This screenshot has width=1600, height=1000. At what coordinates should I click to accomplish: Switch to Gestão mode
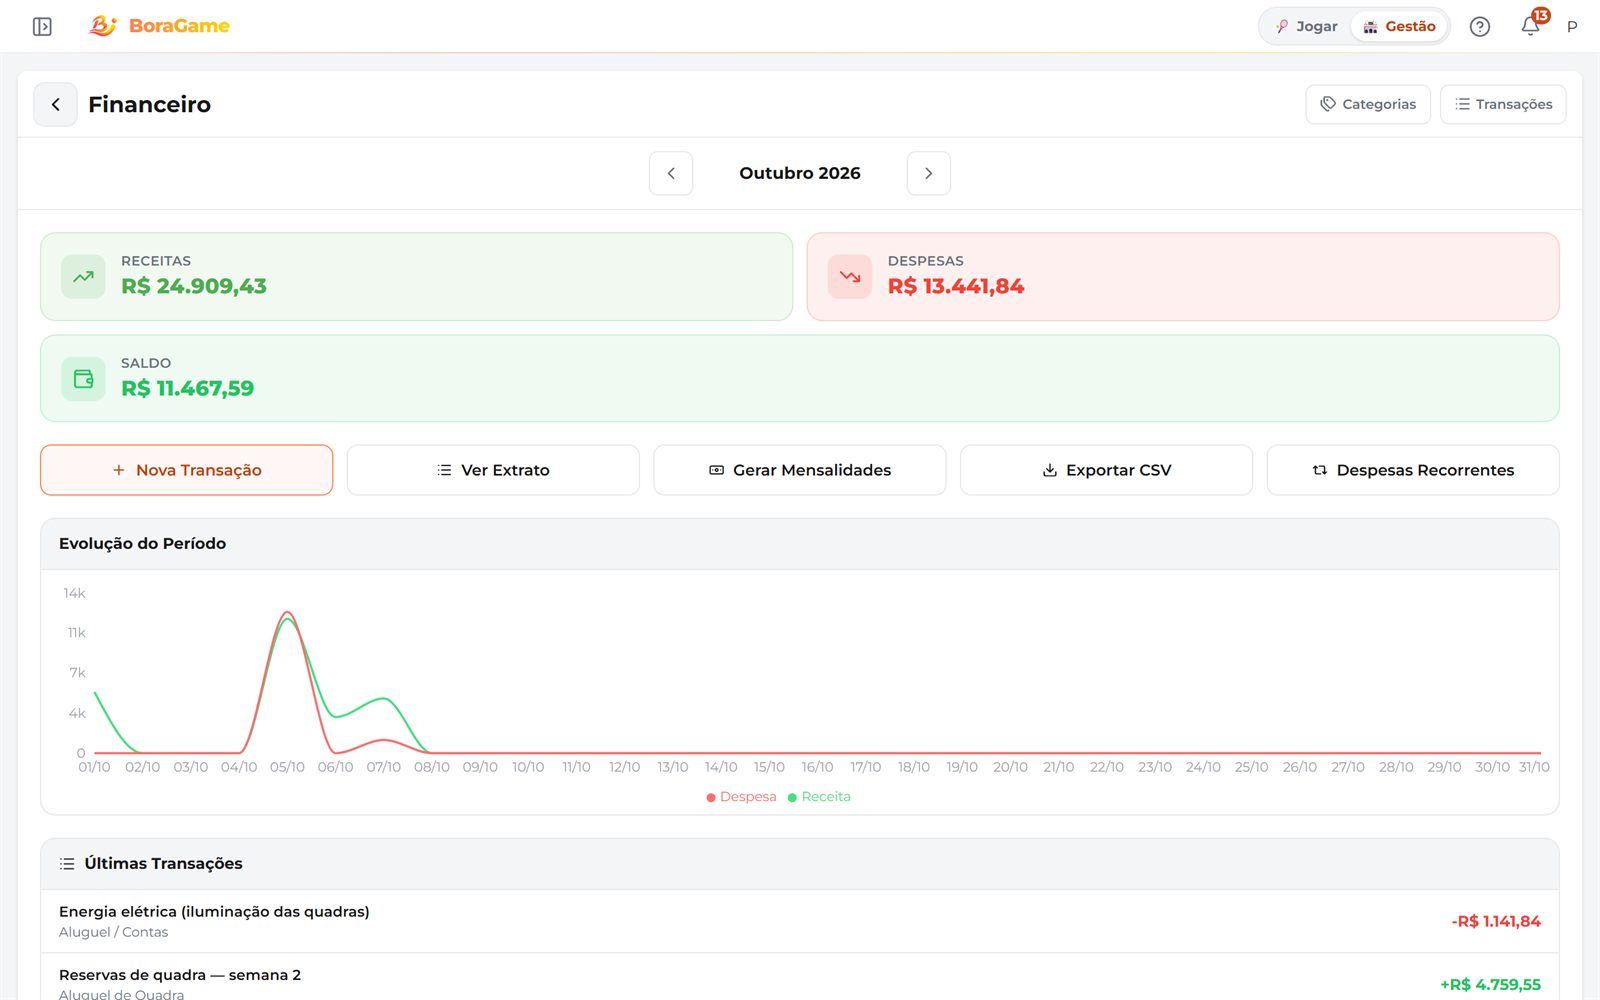pyautogui.click(x=1400, y=26)
